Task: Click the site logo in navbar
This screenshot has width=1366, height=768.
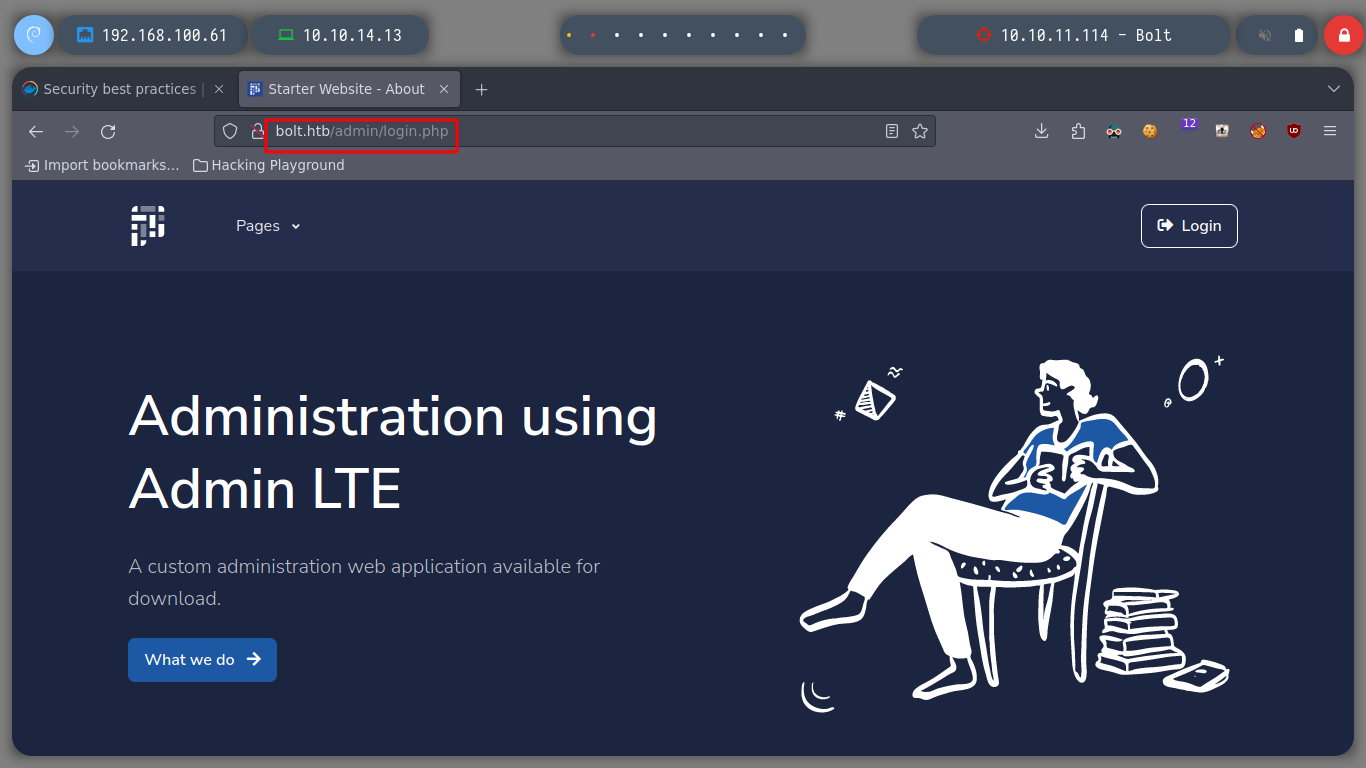Action: click(x=148, y=226)
